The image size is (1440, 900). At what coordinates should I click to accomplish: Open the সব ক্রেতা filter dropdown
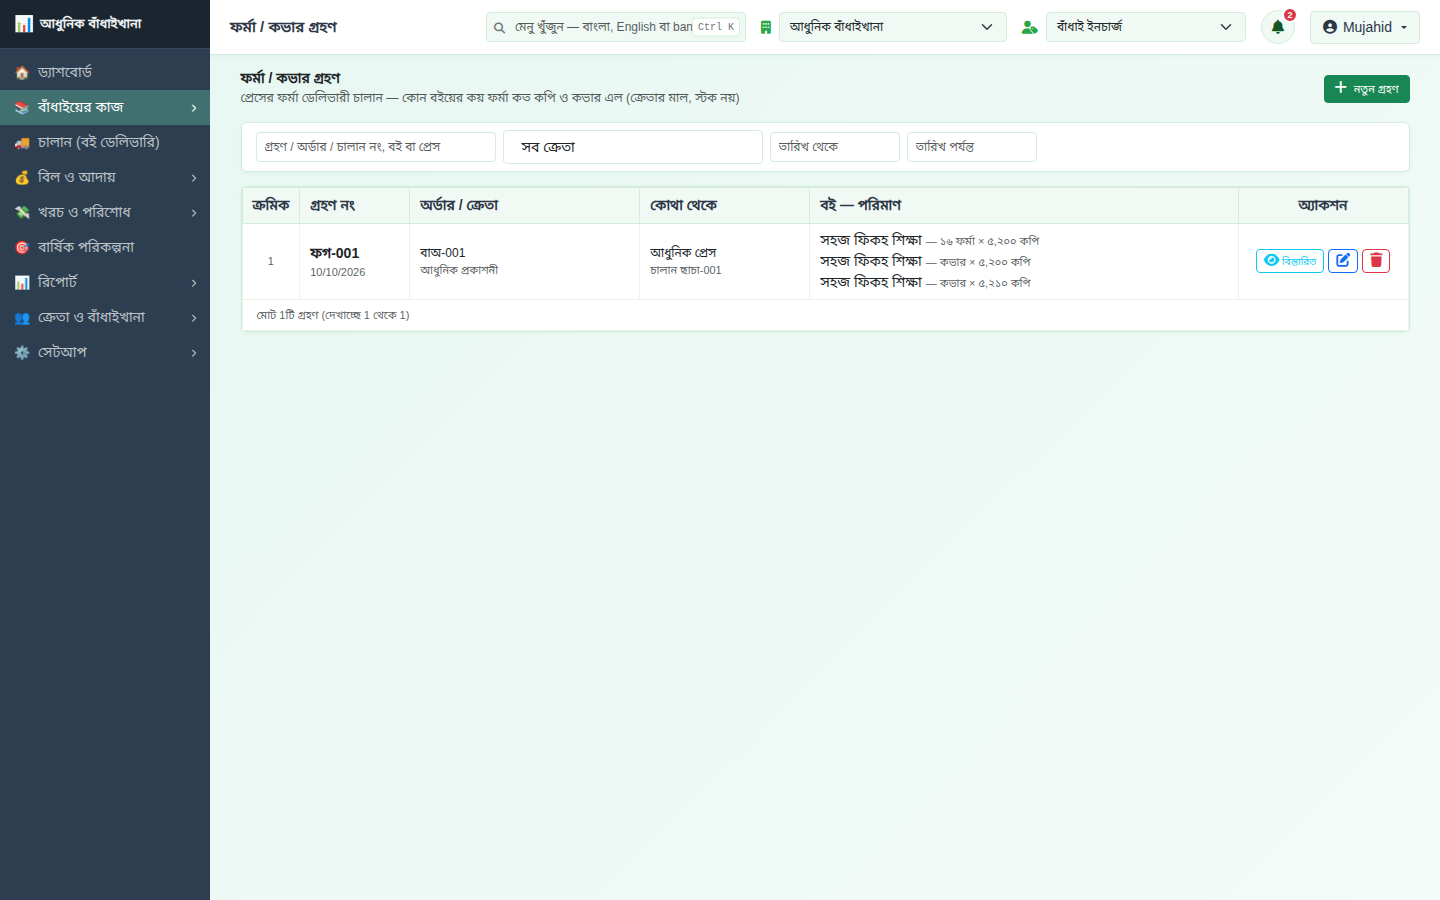click(633, 147)
